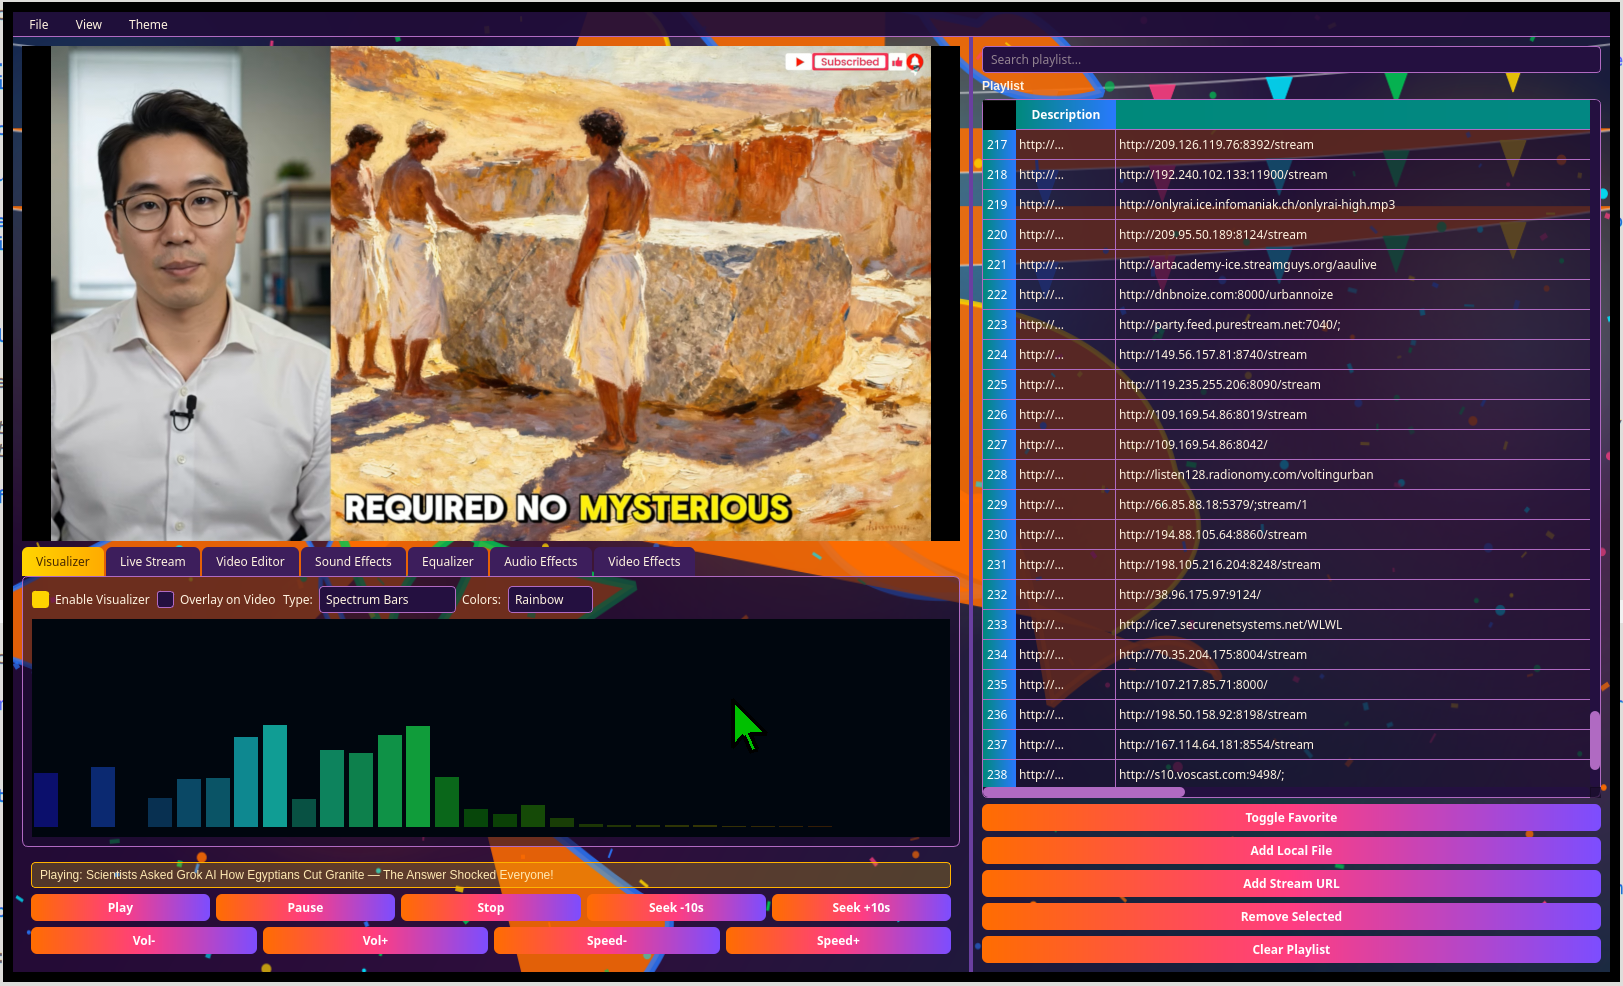The width and height of the screenshot is (1623, 986).
Task: Enable Visualizer checkbox toggle
Action: (x=41, y=600)
